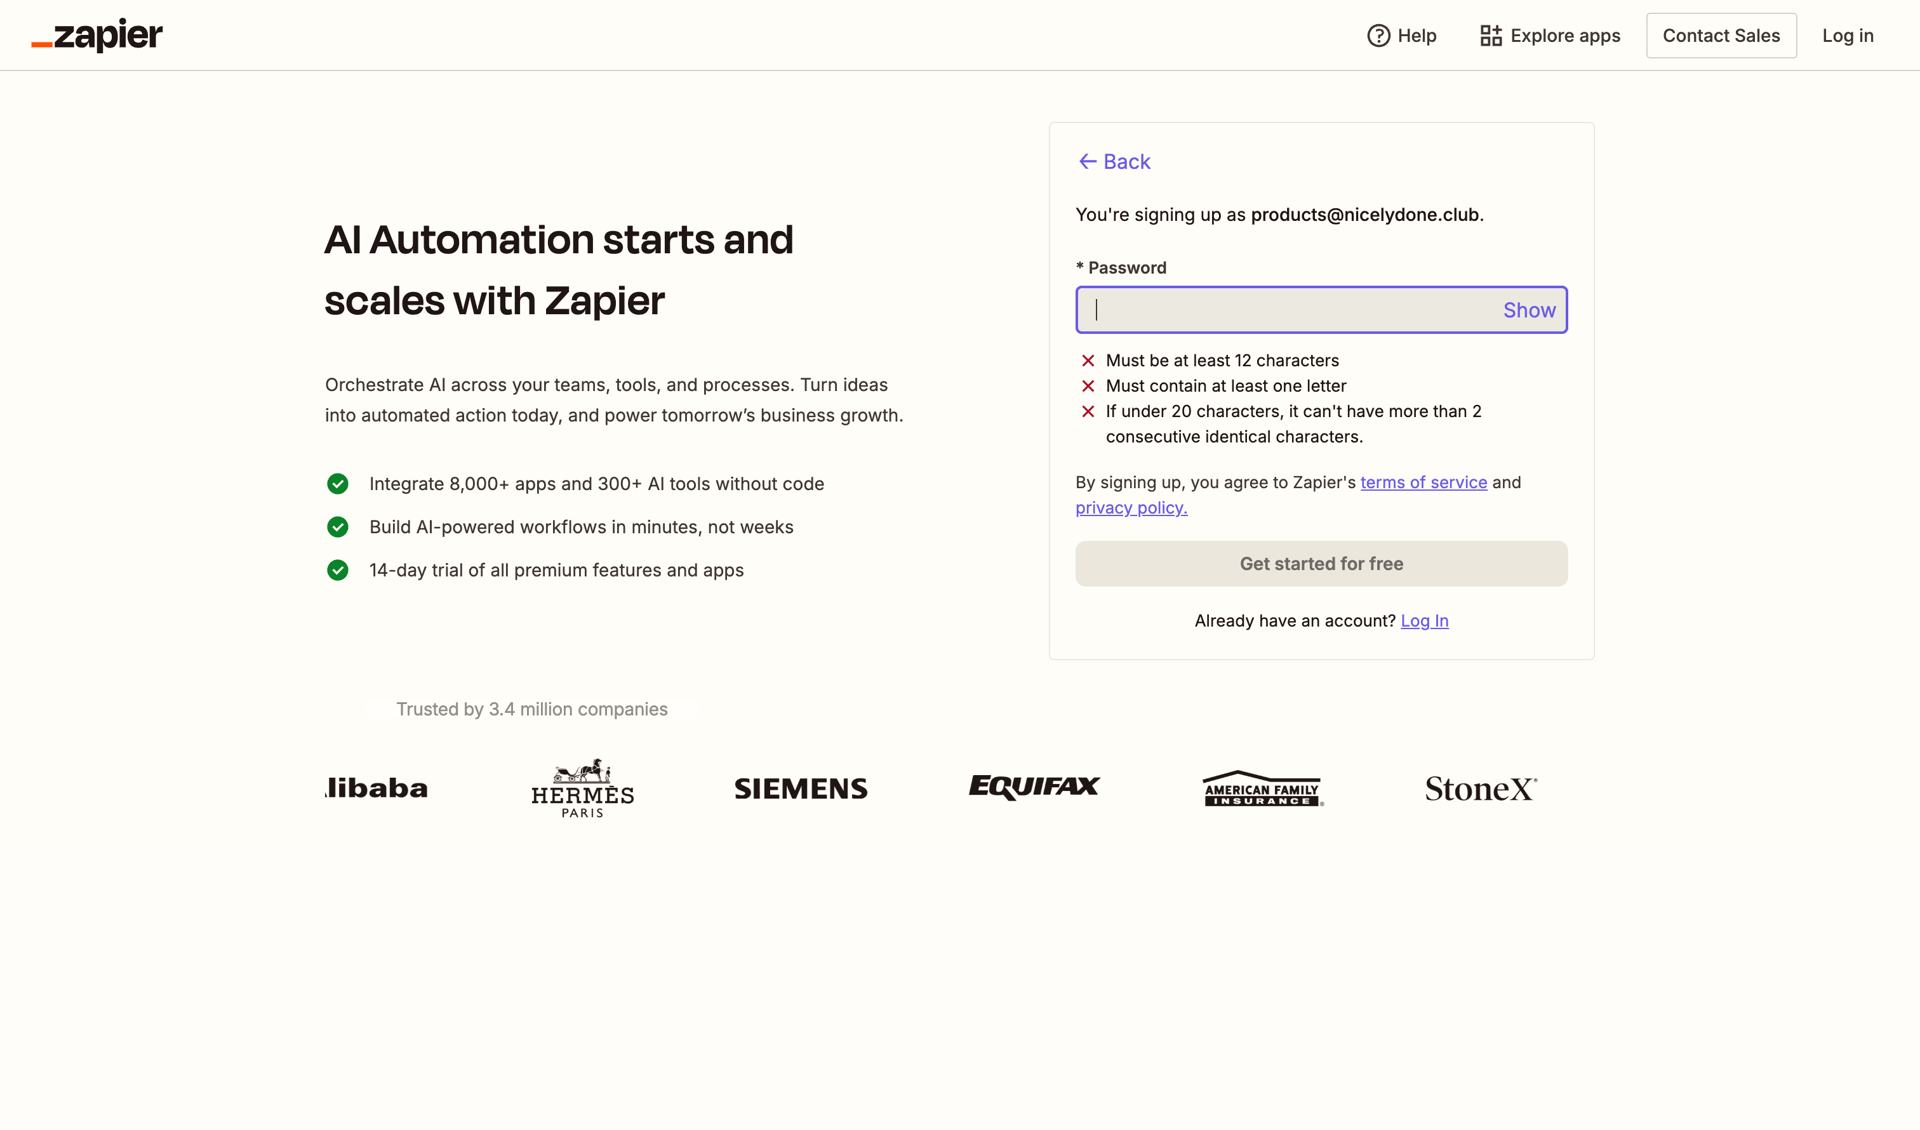Screen dimensions: 1920x1130
Task: Select the Siemens logo
Action: 800,788
